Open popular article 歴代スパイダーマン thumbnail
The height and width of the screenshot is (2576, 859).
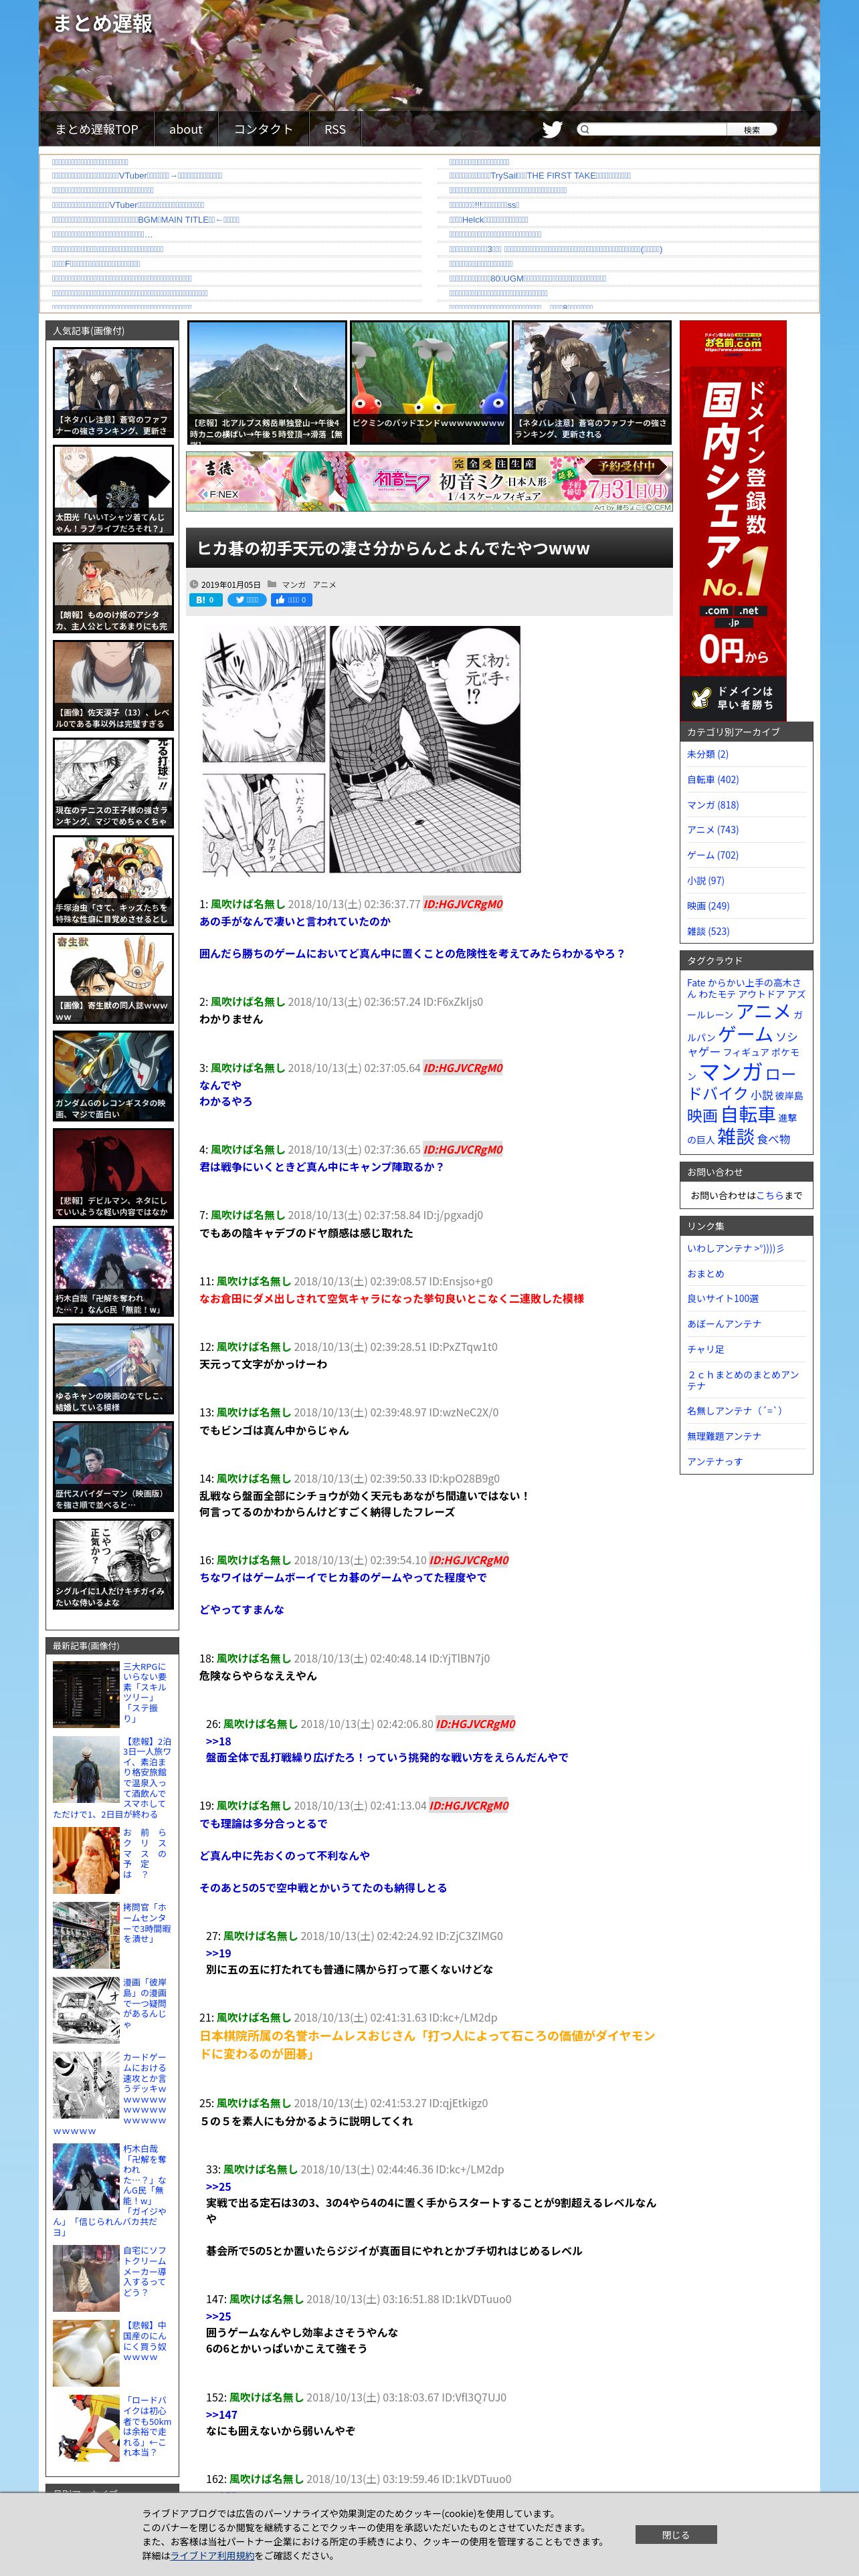(x=113, y=1467)
